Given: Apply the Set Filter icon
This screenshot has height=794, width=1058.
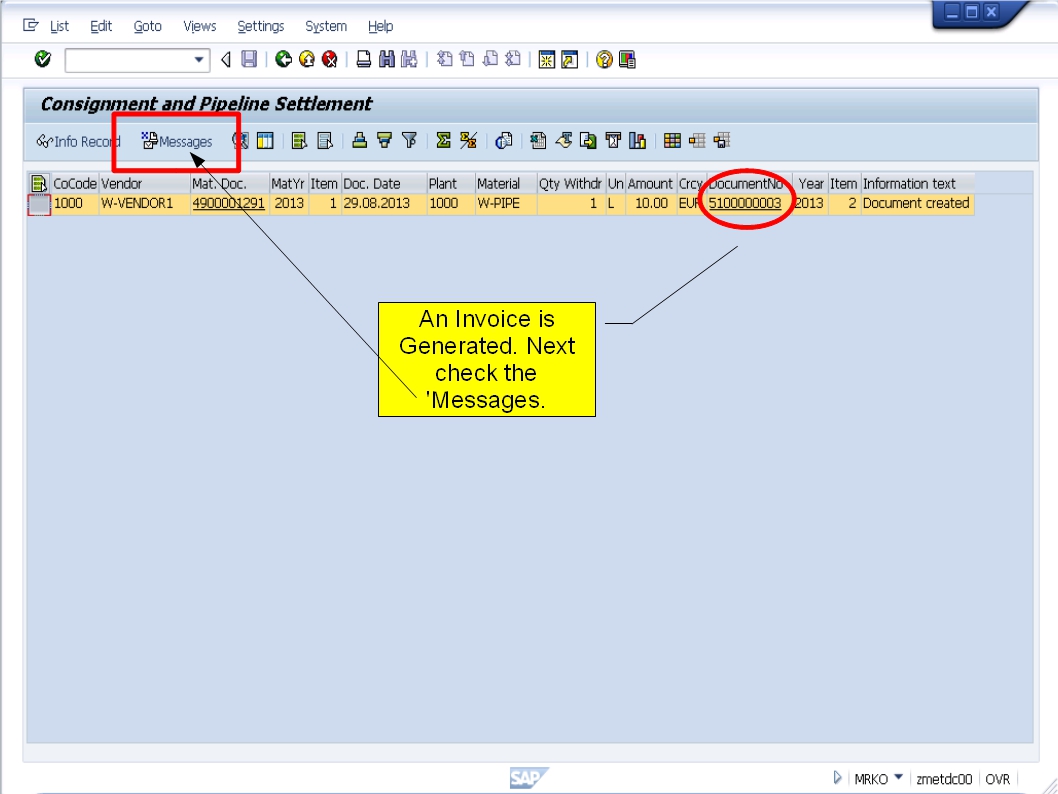Looking at the screenshot, I should [x=410, y=141].
